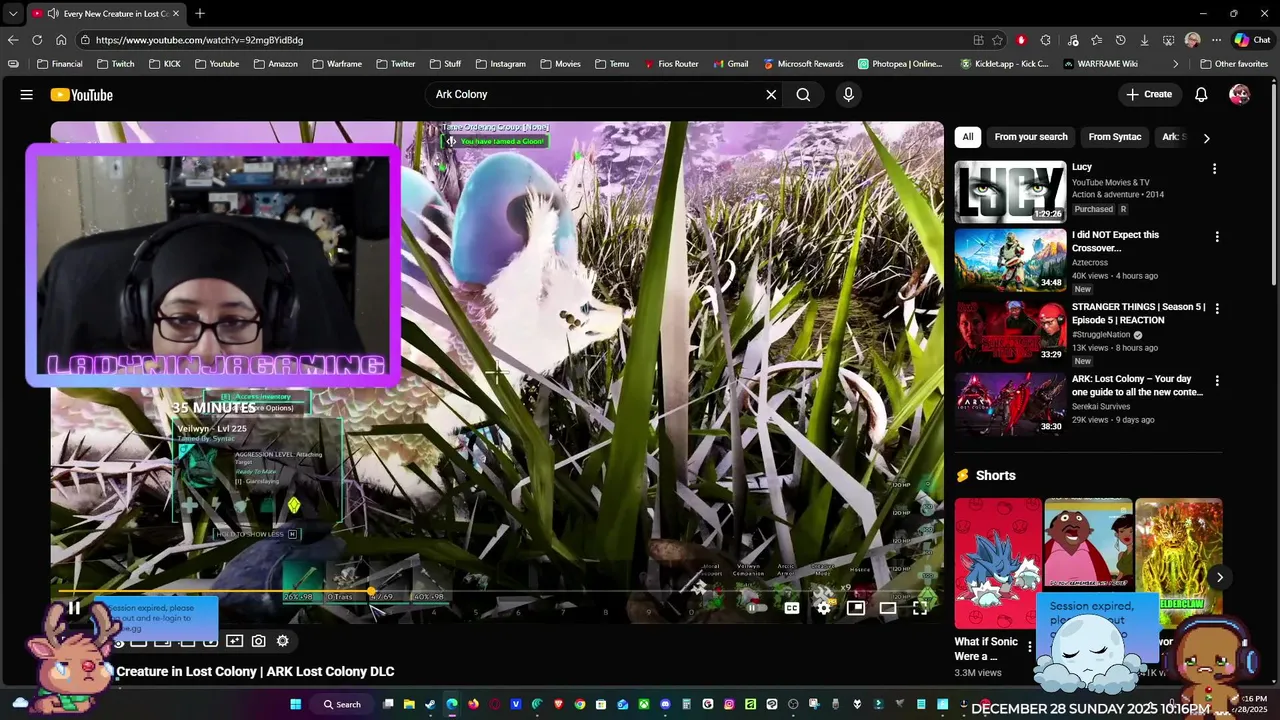Open File Explorer from taskbar
1280x720 pixels.
(x=409, y=704)
